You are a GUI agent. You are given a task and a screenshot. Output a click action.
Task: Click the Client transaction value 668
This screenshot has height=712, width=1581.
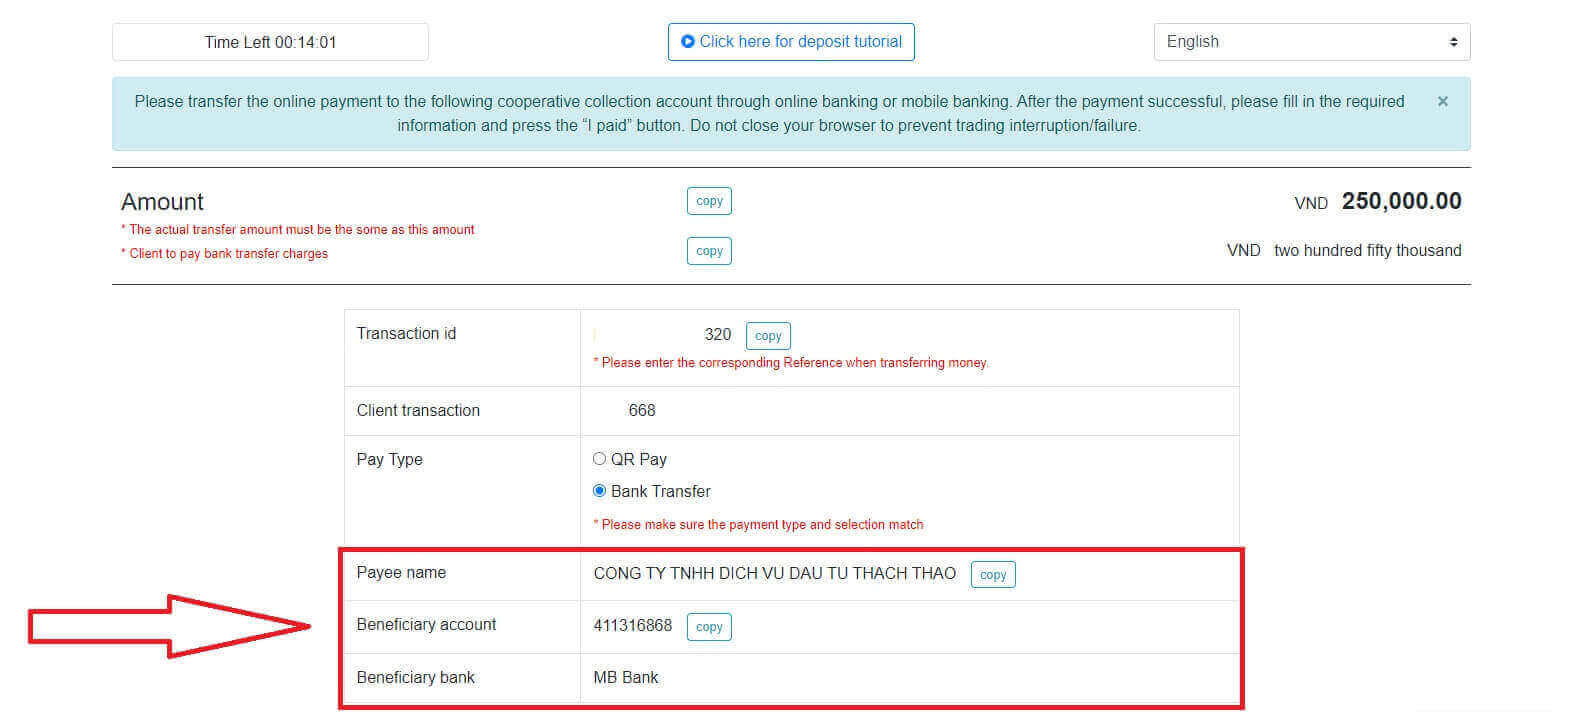coord(642,410)
